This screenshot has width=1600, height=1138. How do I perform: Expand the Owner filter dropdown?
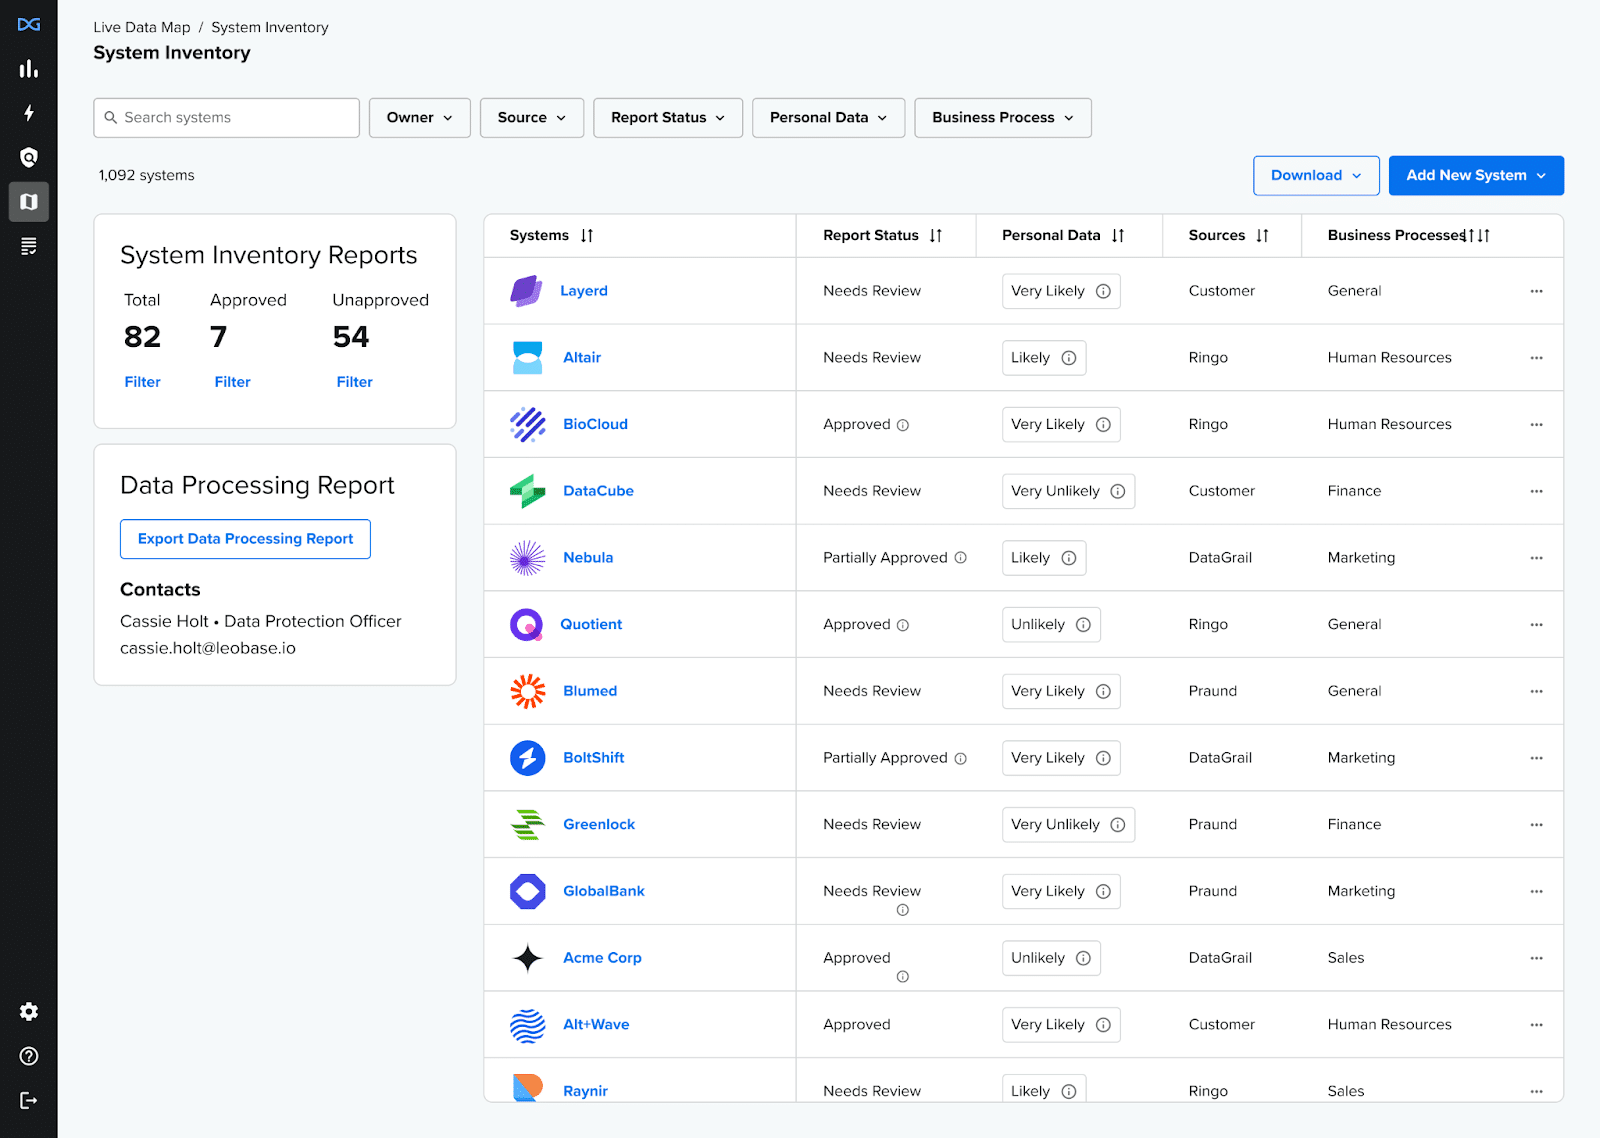419,118
